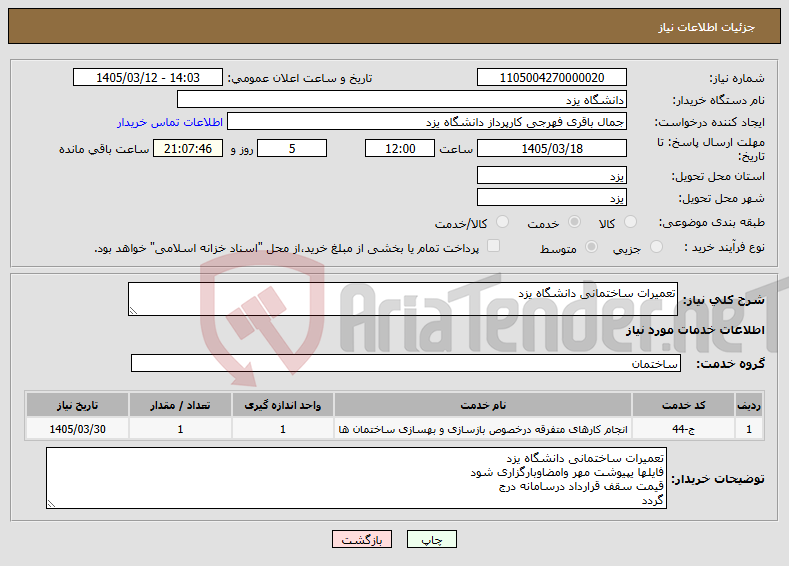The height and width of the screenshot is (566, 789).
Task: Click the ساعت باقی مانده label
Action: (x=104, y=149)
